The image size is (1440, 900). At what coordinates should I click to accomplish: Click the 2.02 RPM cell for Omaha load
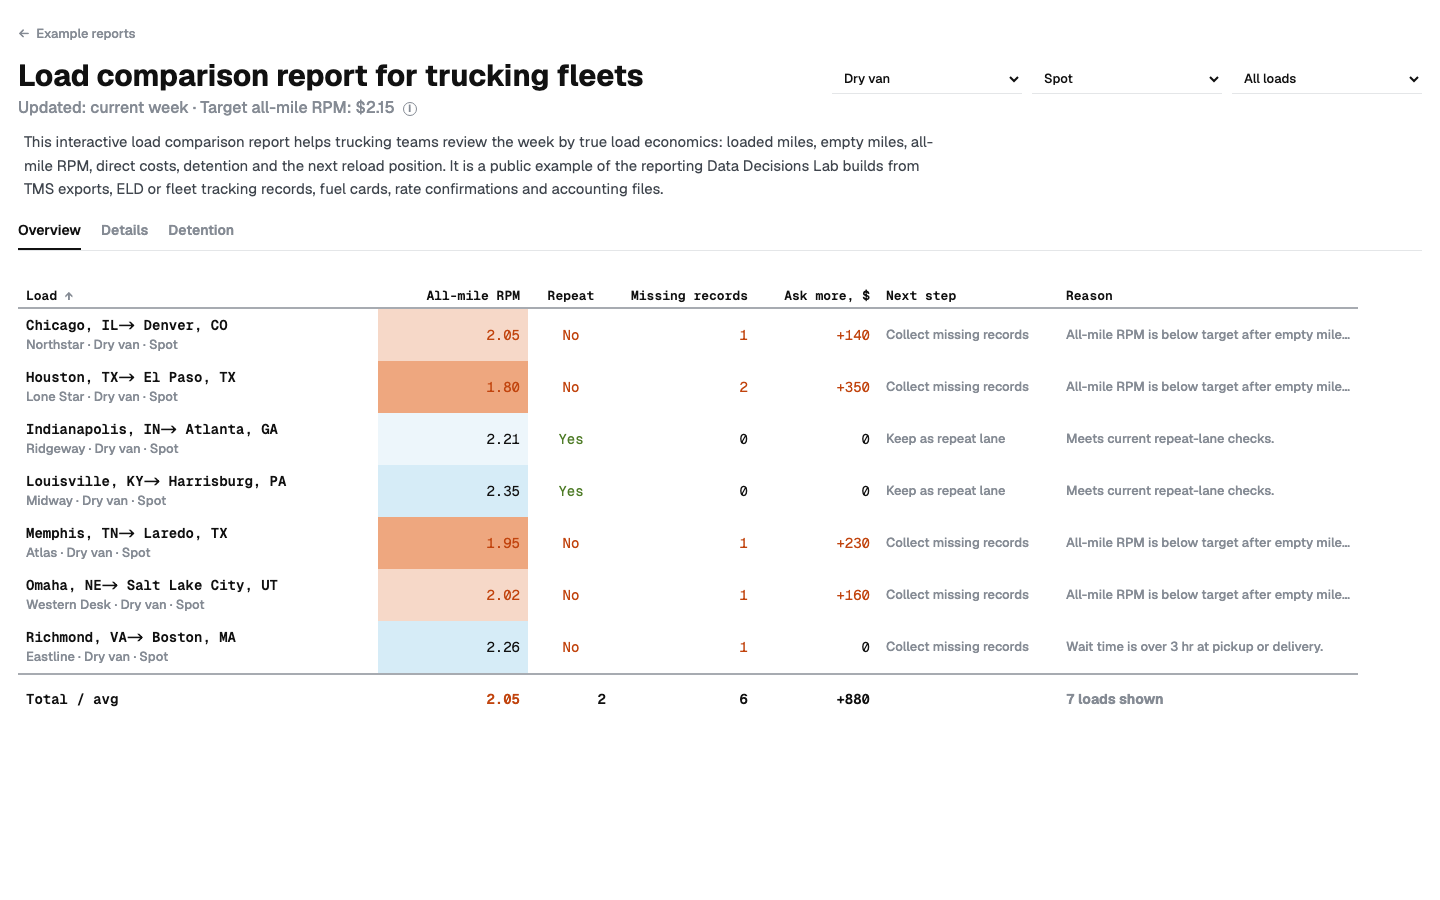click(x=453, y=595)
